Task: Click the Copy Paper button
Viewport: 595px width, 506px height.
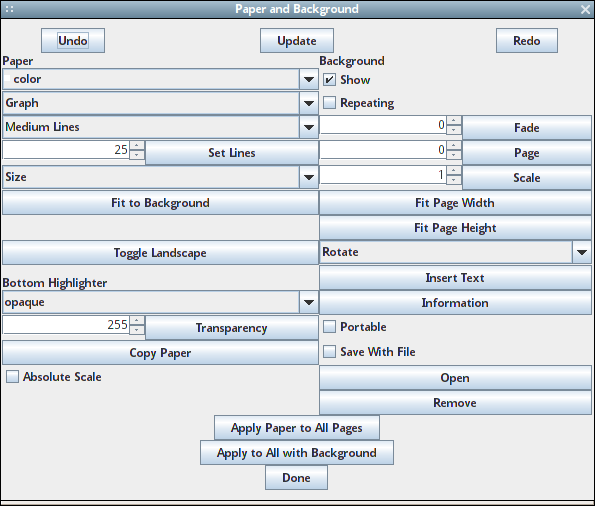Action: (x=160, y=353)
